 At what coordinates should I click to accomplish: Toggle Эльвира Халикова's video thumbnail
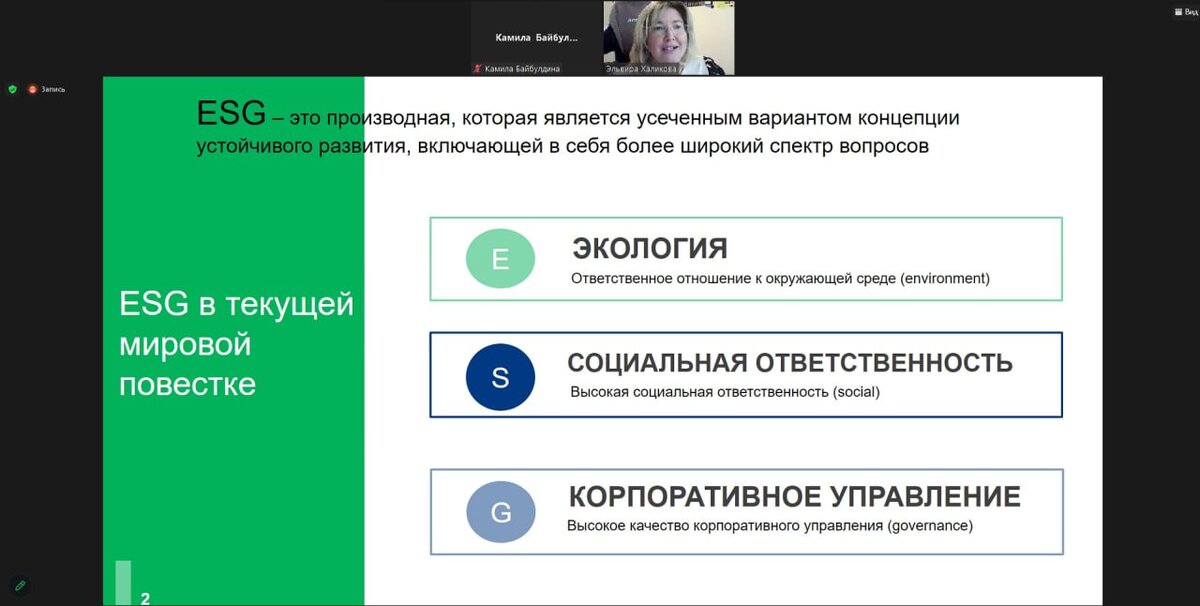668,35
